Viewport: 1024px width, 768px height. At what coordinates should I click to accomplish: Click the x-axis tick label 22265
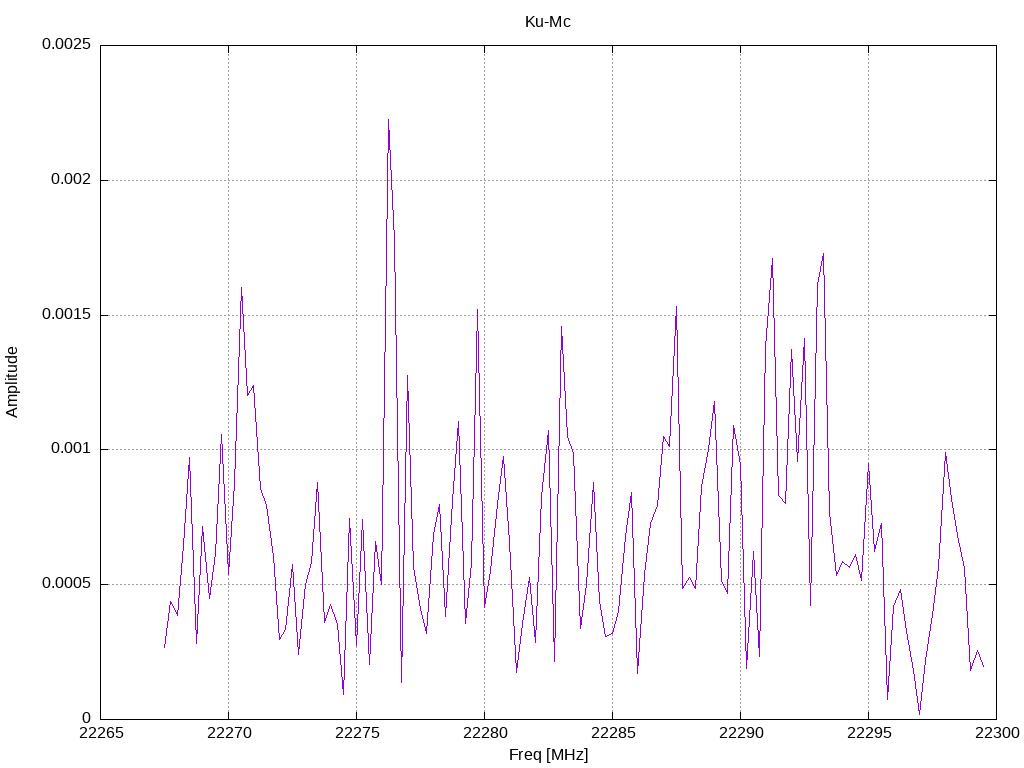tap(101, 733)
